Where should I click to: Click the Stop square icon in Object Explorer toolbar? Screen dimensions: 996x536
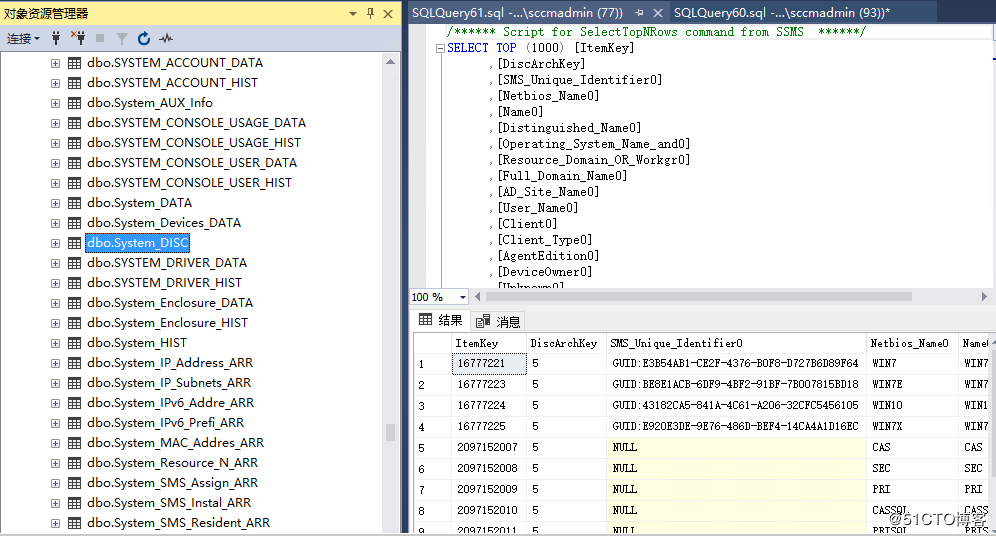point(100,38)
